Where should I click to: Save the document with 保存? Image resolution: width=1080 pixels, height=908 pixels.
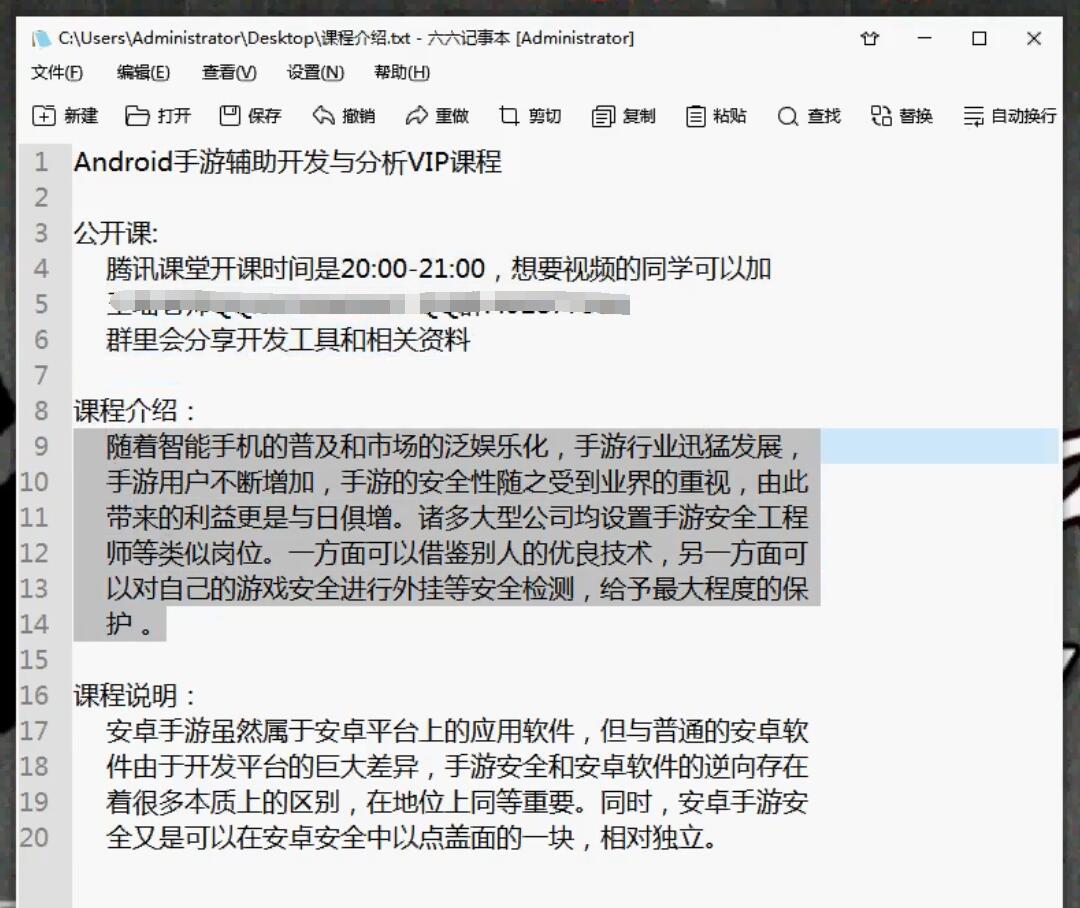tap(248, 116)
